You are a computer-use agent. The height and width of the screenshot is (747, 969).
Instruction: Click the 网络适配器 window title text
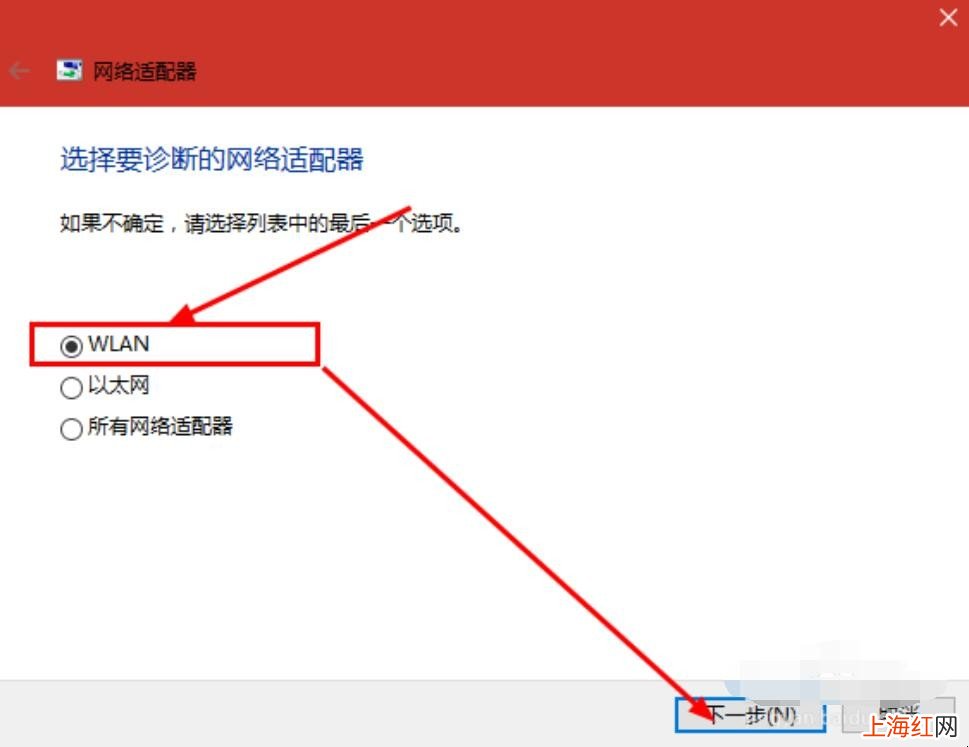click(x=145, y=71)
